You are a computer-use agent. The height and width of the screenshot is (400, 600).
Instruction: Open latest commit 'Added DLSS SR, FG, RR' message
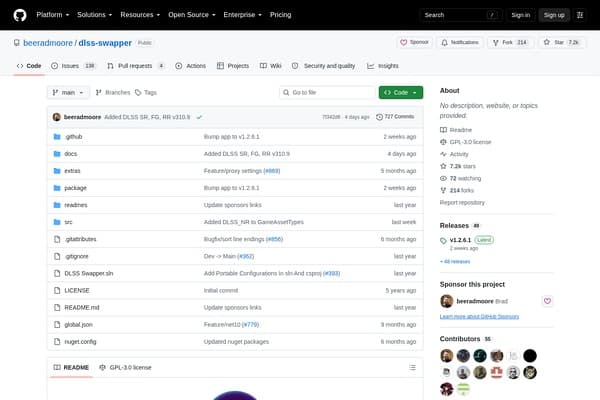tap(147, 117)
